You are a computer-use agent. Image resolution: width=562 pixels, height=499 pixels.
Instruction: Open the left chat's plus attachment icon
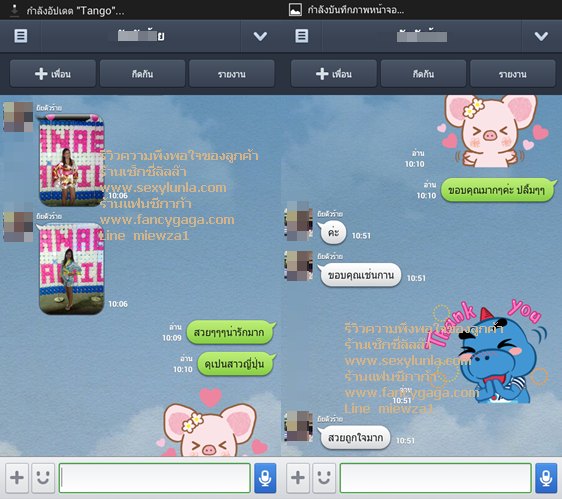click(17, 478)
